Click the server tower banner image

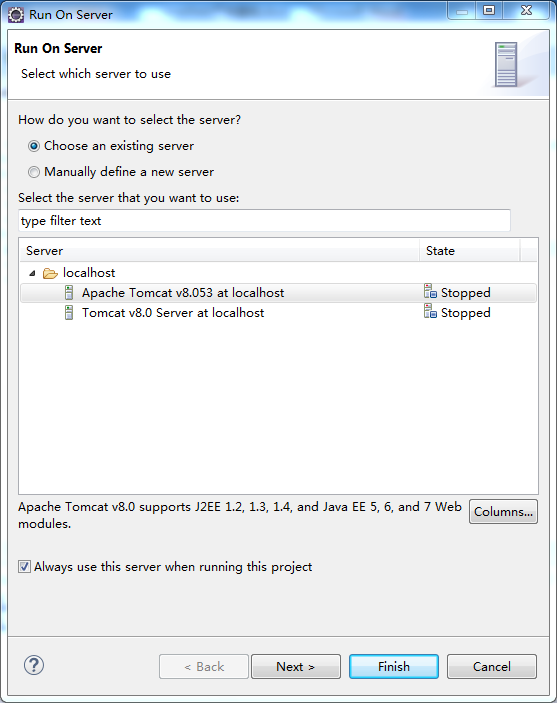tap(506, 65)
